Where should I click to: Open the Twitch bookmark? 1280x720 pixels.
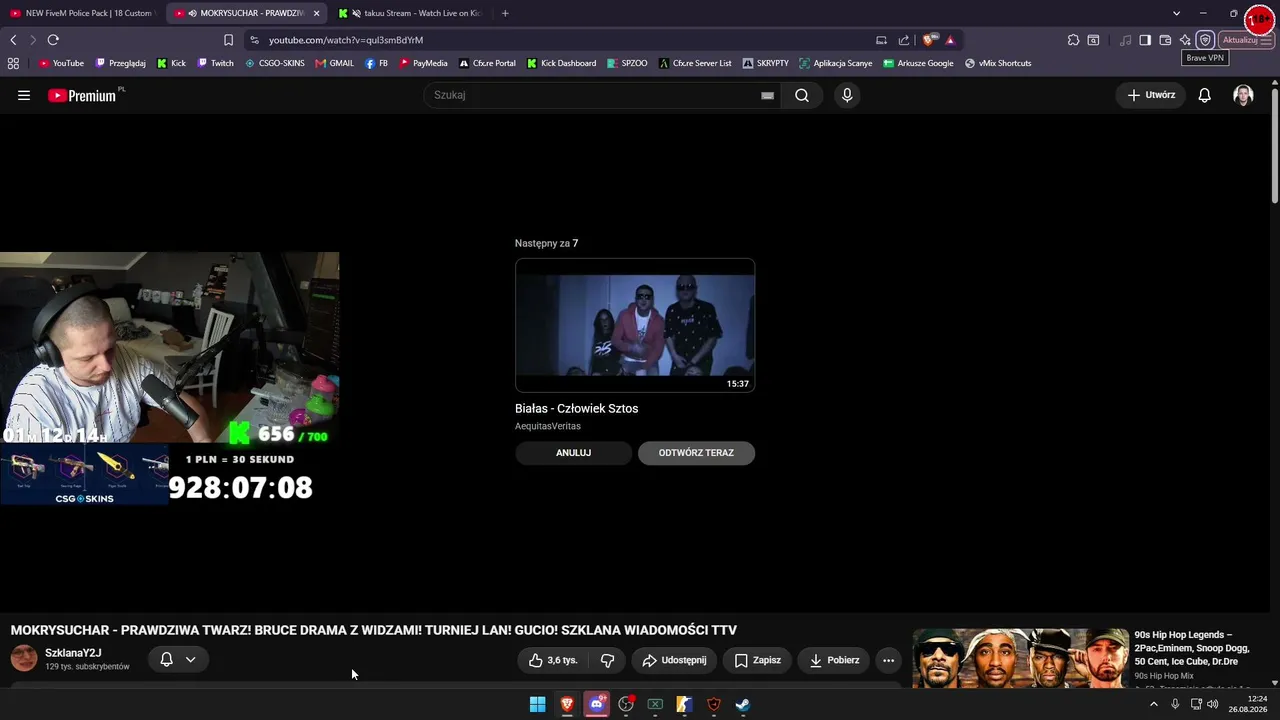[x=216, y=63]
